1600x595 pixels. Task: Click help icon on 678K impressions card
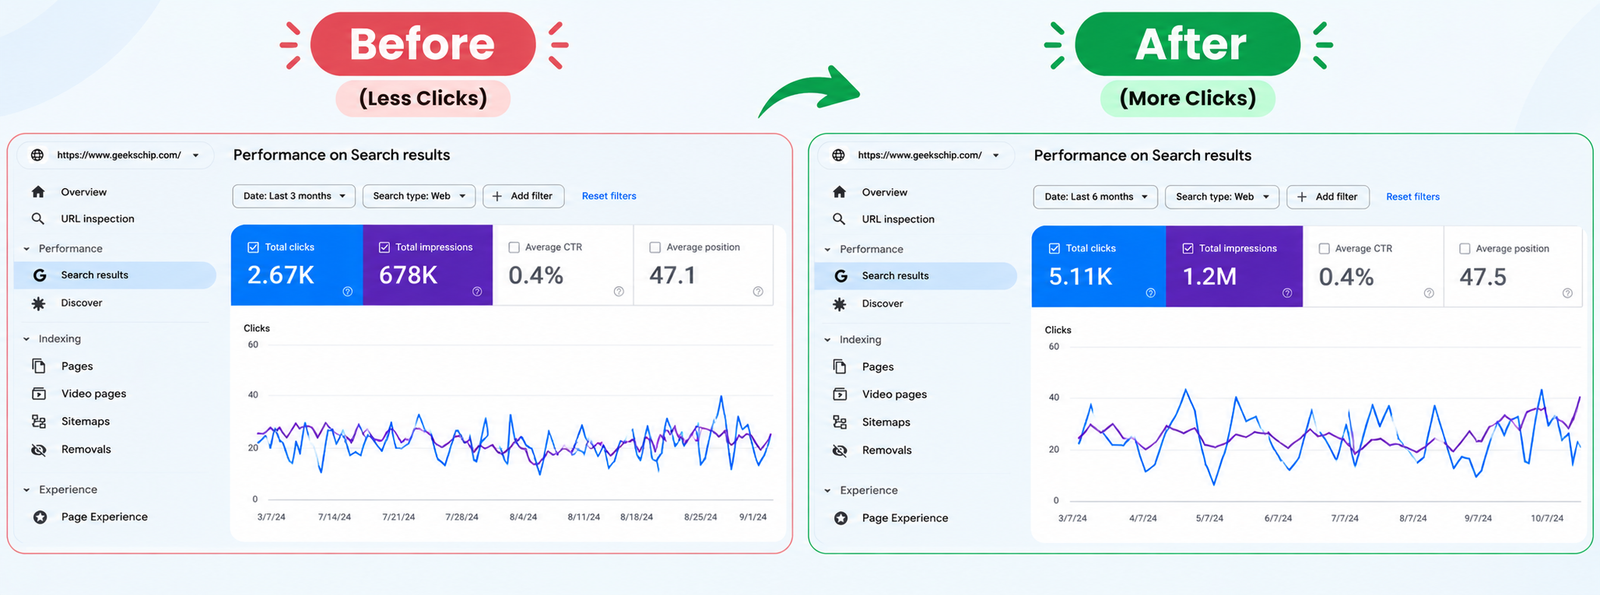pyautogui.click(x=477, y=292)
